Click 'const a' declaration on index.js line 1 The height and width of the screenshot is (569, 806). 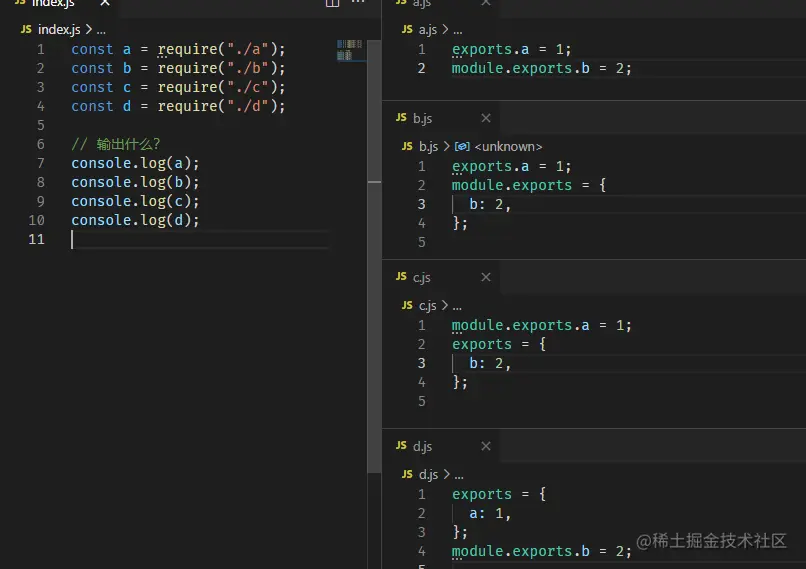point(101,49)
